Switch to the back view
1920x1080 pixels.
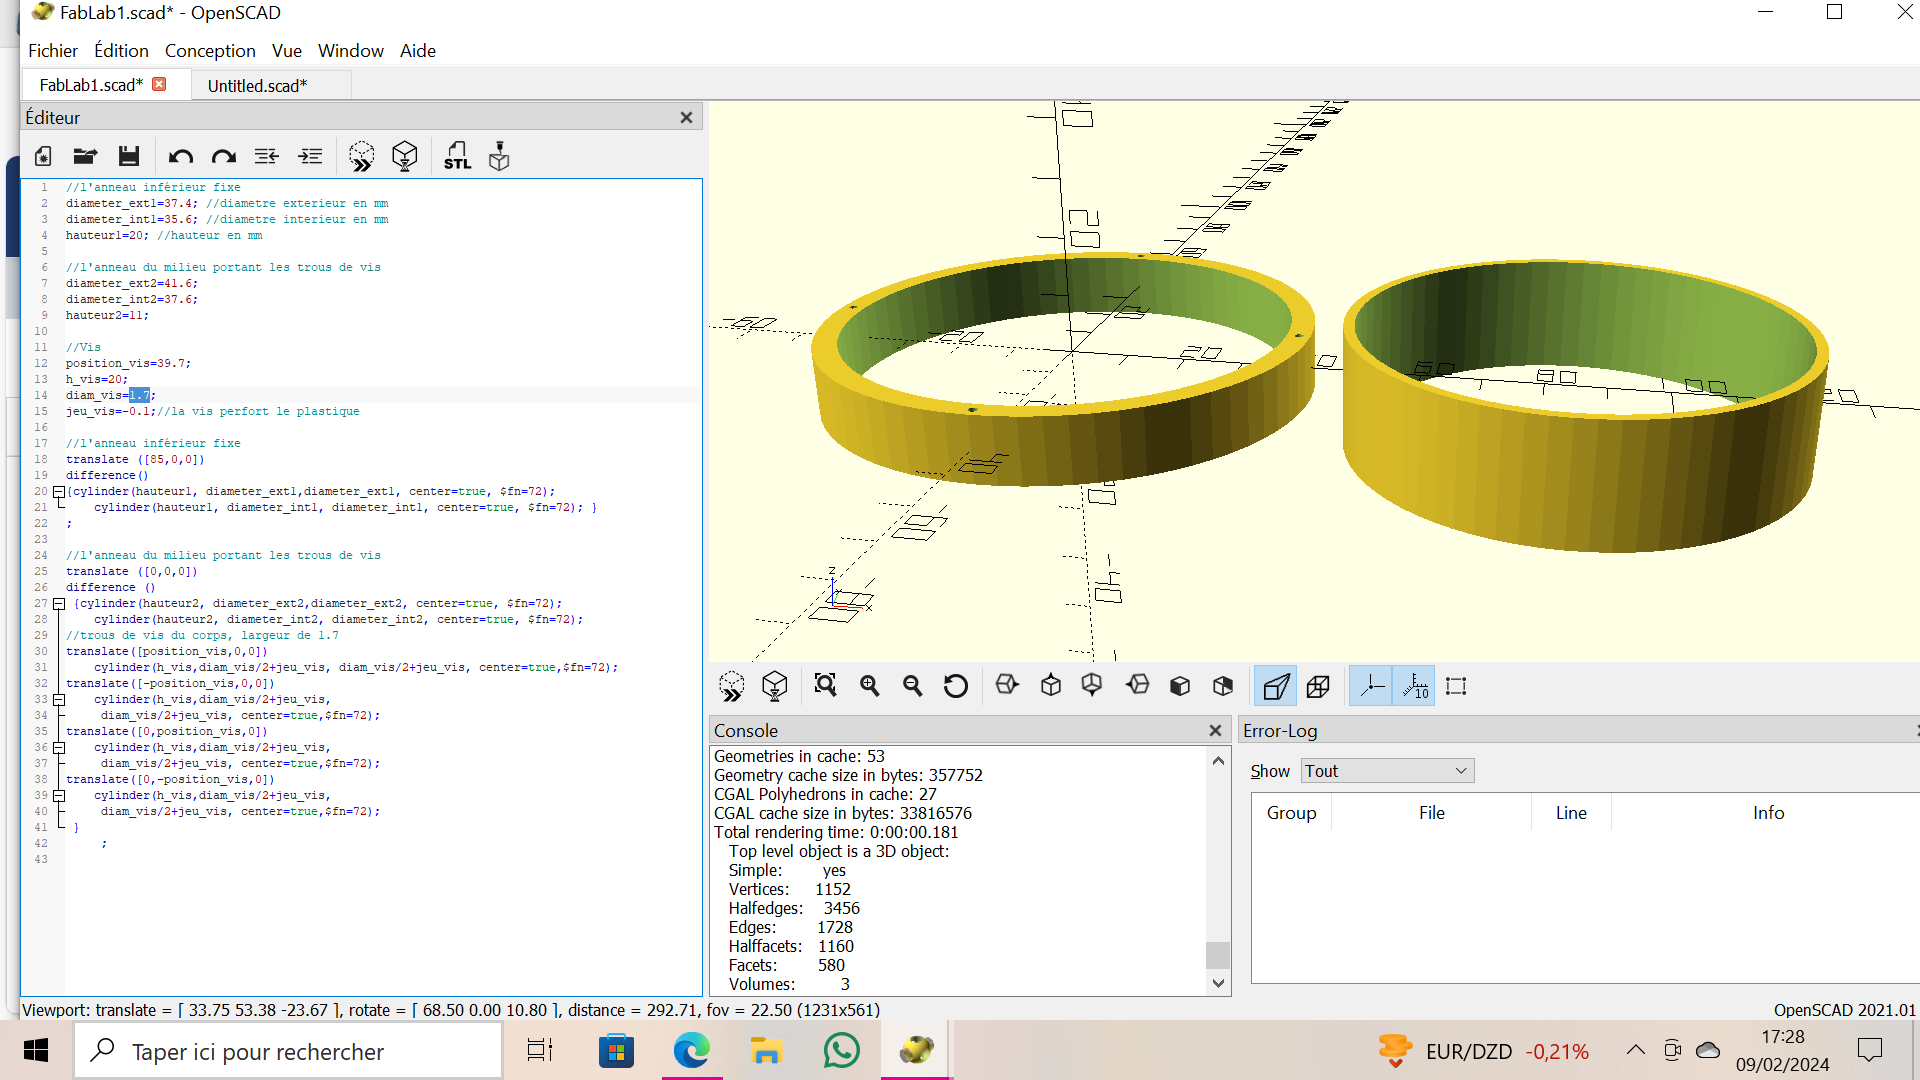tap(1223, 686)
